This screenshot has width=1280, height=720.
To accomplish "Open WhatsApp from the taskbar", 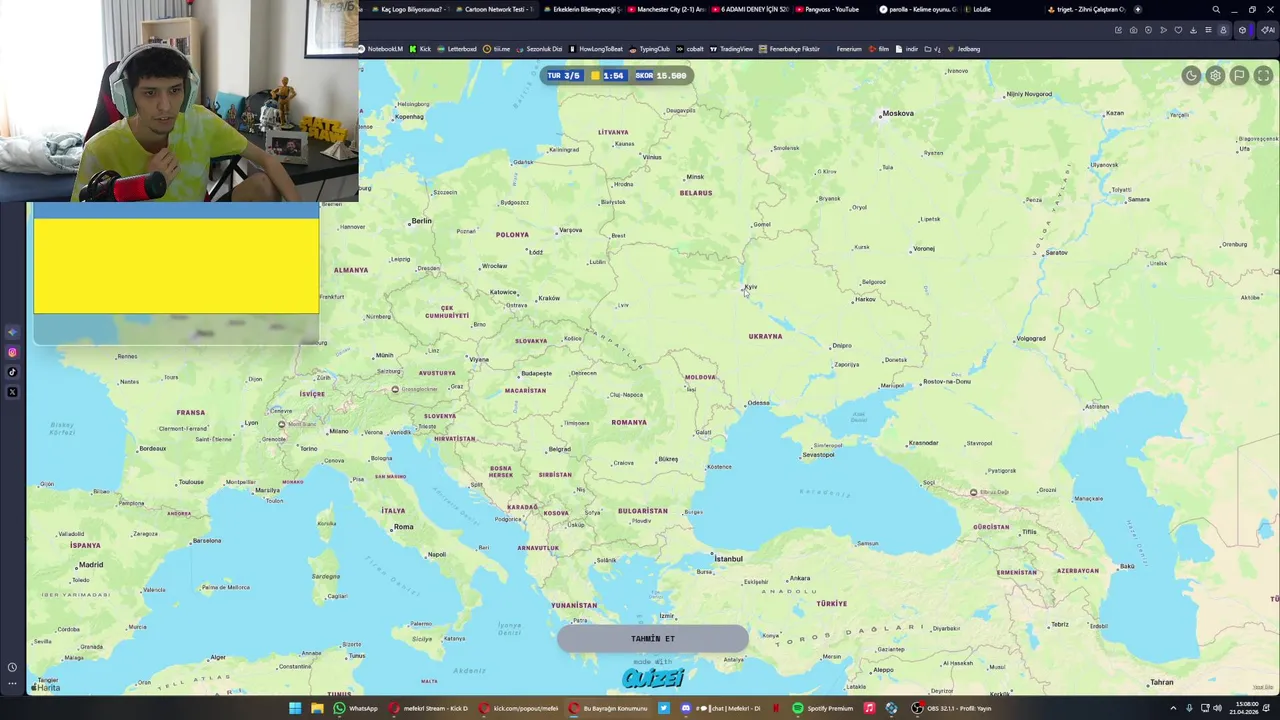I will point(356,708).
